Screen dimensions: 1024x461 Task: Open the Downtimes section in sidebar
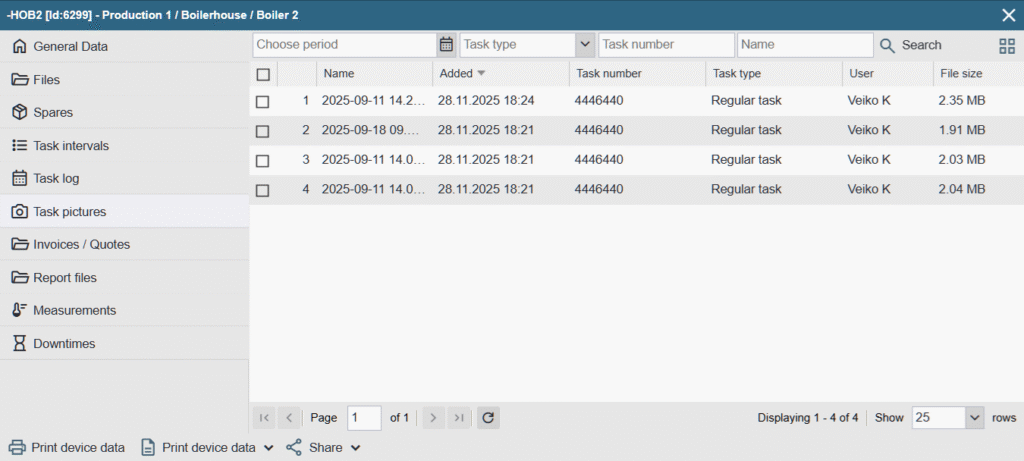point(64,343)
